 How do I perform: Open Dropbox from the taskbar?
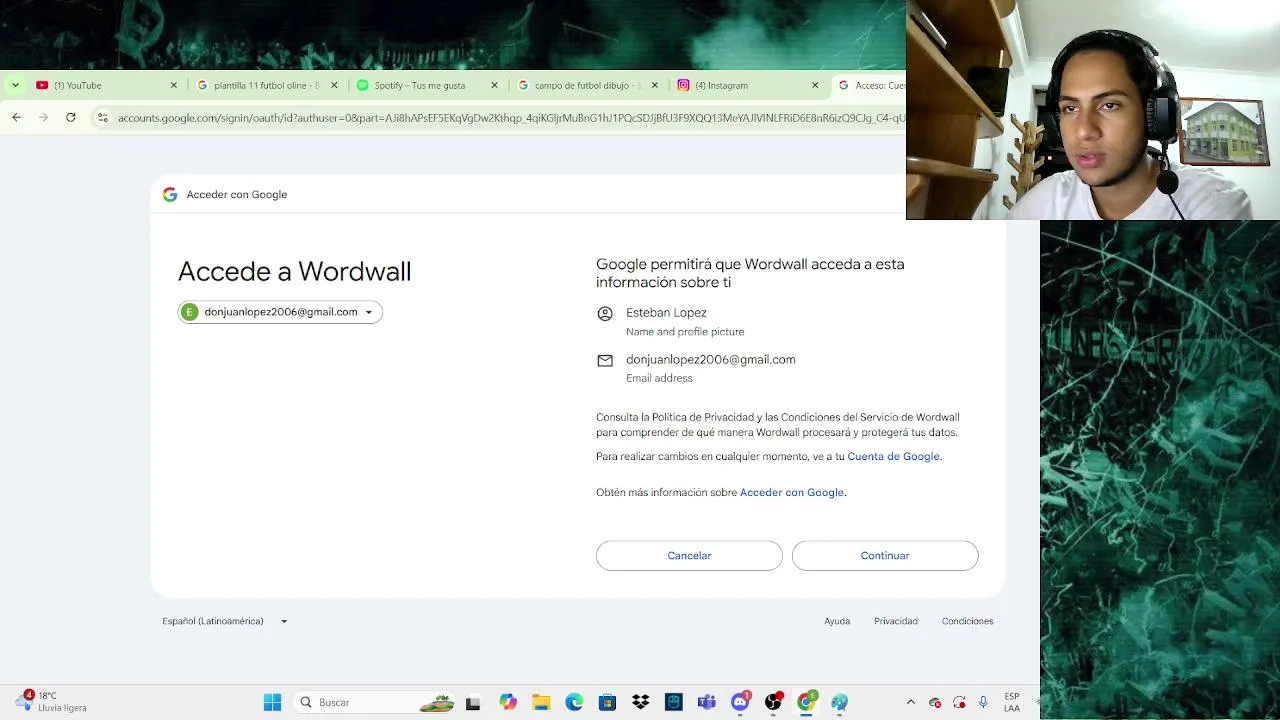pyautogui.click(x=641, y=702)
